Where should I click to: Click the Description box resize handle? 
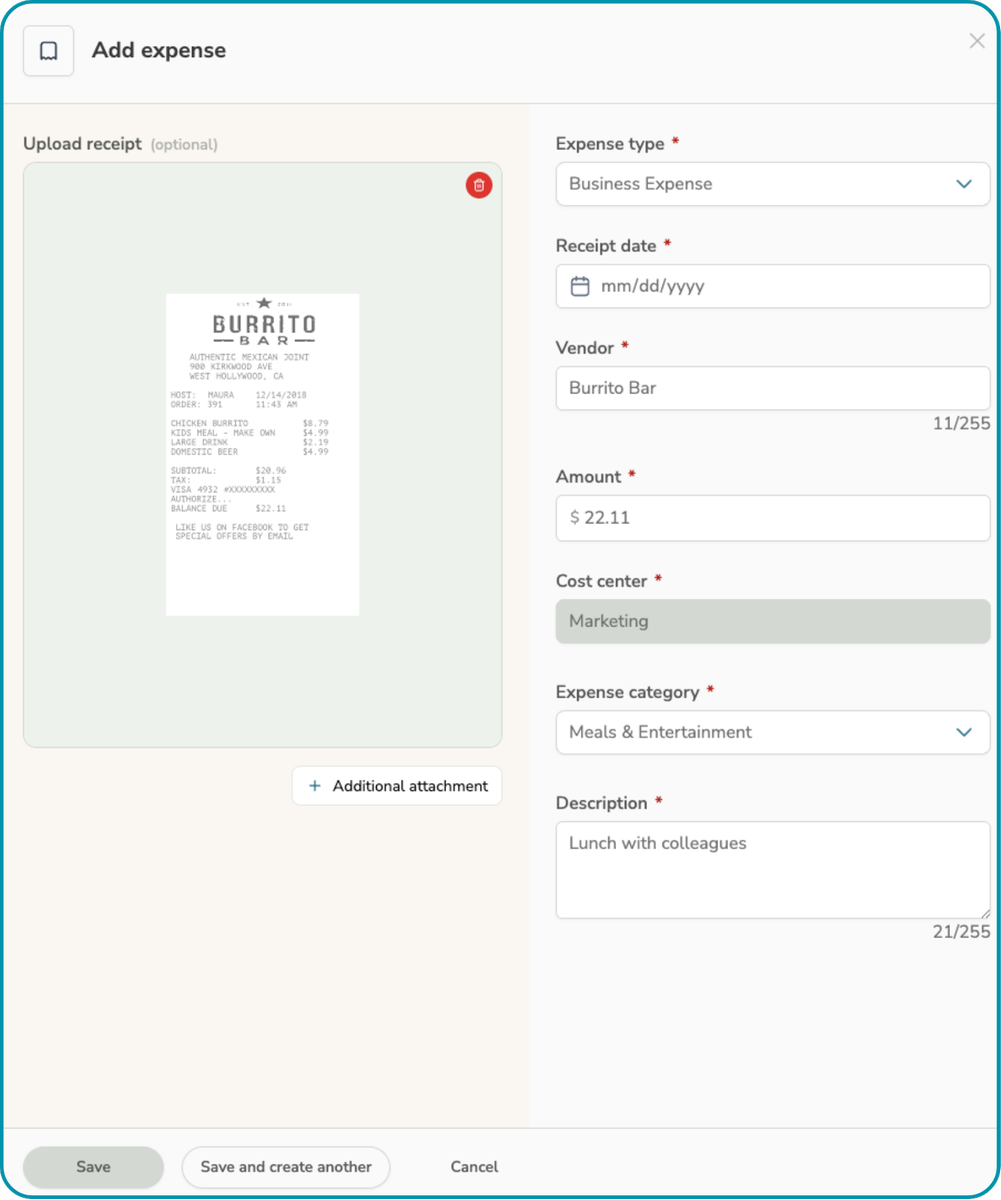[984, 912]
